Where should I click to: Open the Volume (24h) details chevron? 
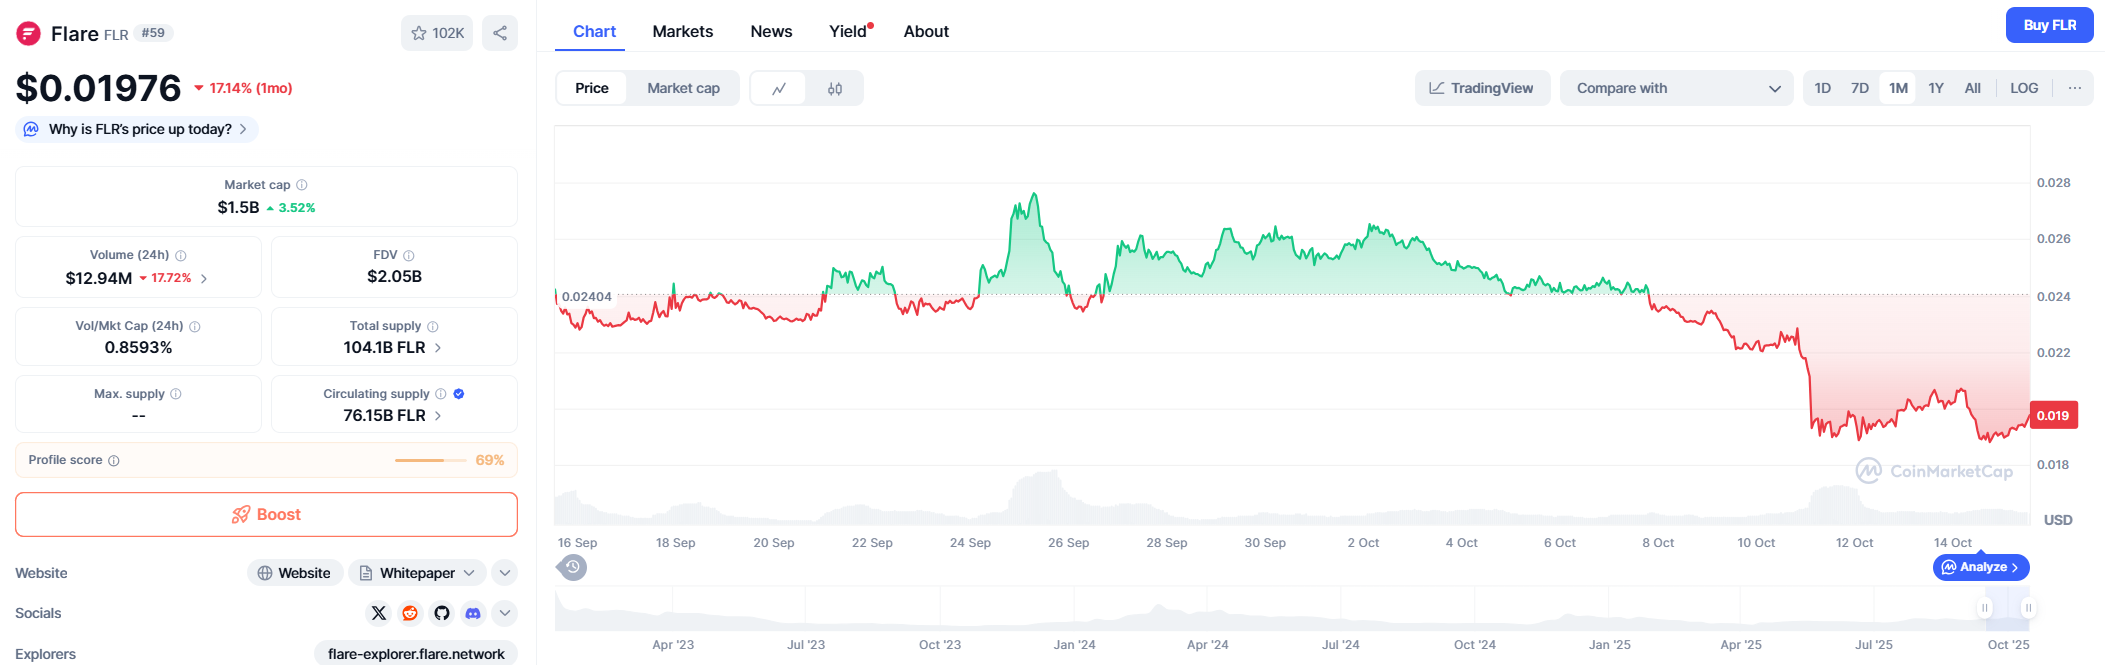tap(204, 279)
